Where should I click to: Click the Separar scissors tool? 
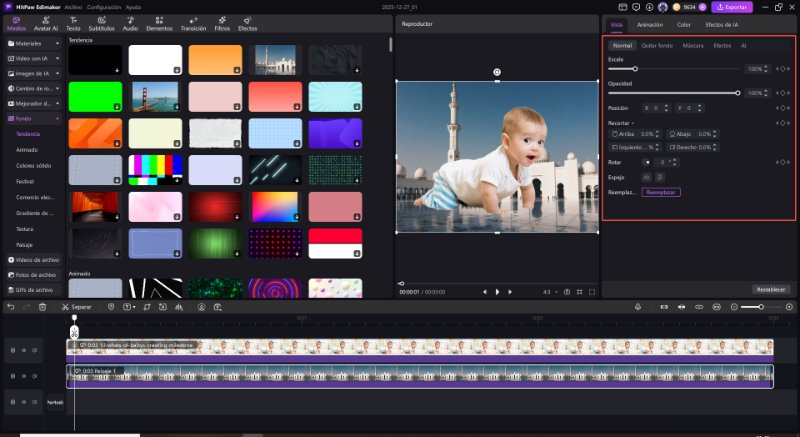tap(77, 307)
